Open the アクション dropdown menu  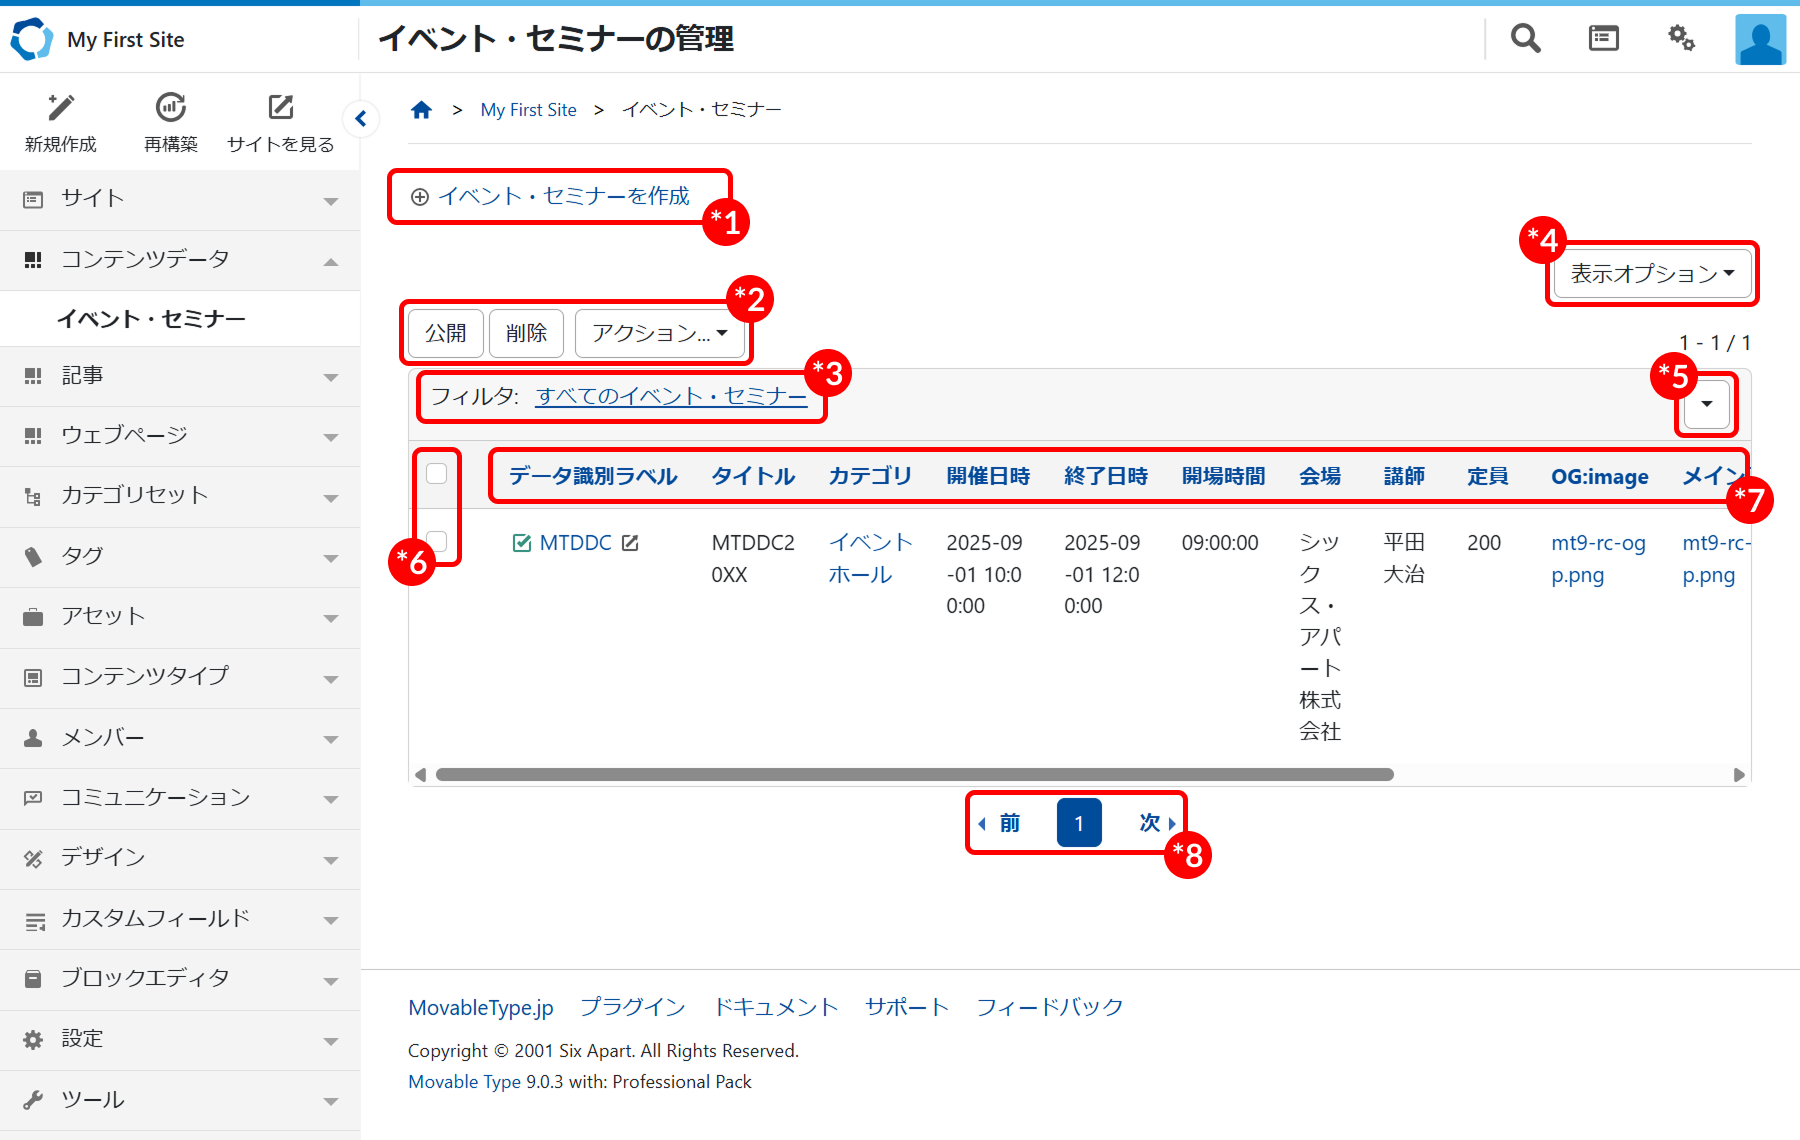pos(659,333)
